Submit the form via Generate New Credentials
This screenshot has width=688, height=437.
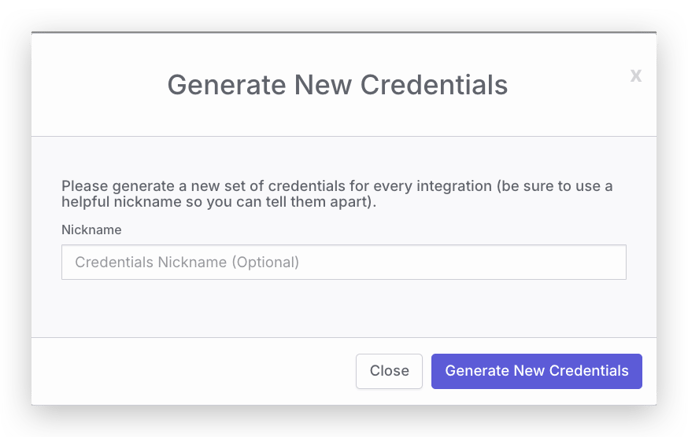(537, 371)
